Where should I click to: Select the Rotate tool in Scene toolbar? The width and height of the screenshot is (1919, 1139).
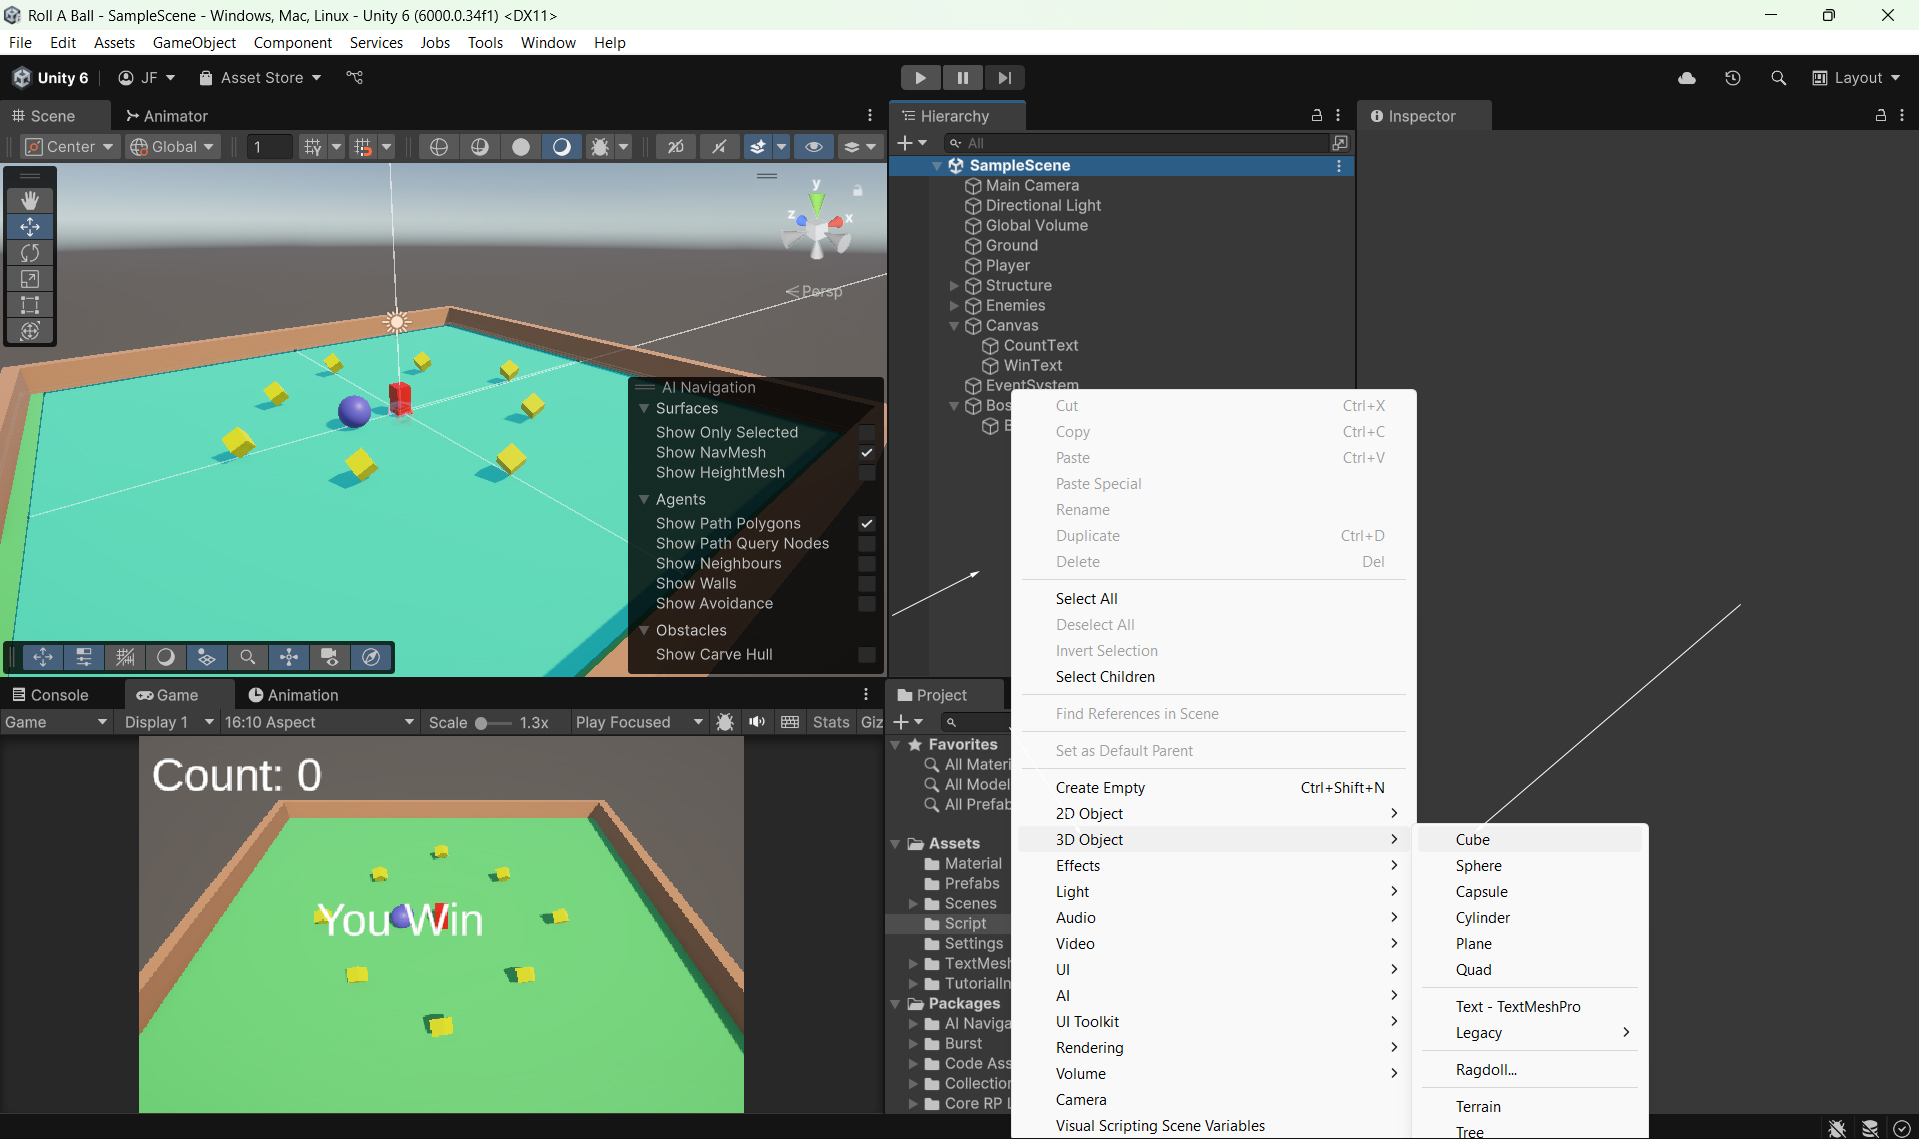coord(30,253)
